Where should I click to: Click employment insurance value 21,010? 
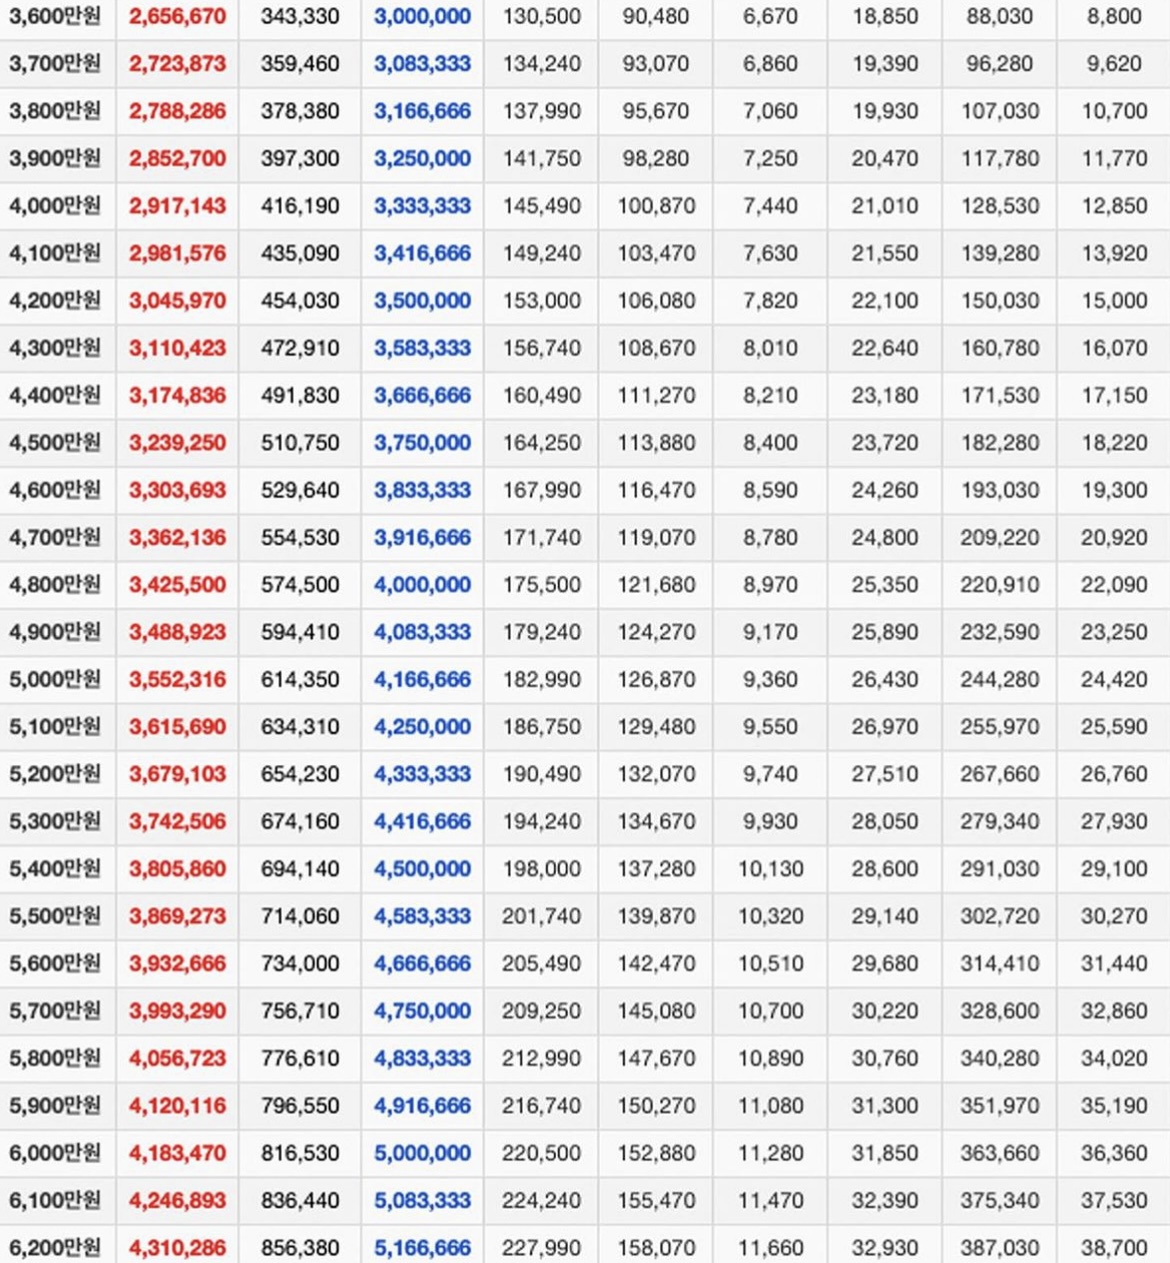pos(885,206)
